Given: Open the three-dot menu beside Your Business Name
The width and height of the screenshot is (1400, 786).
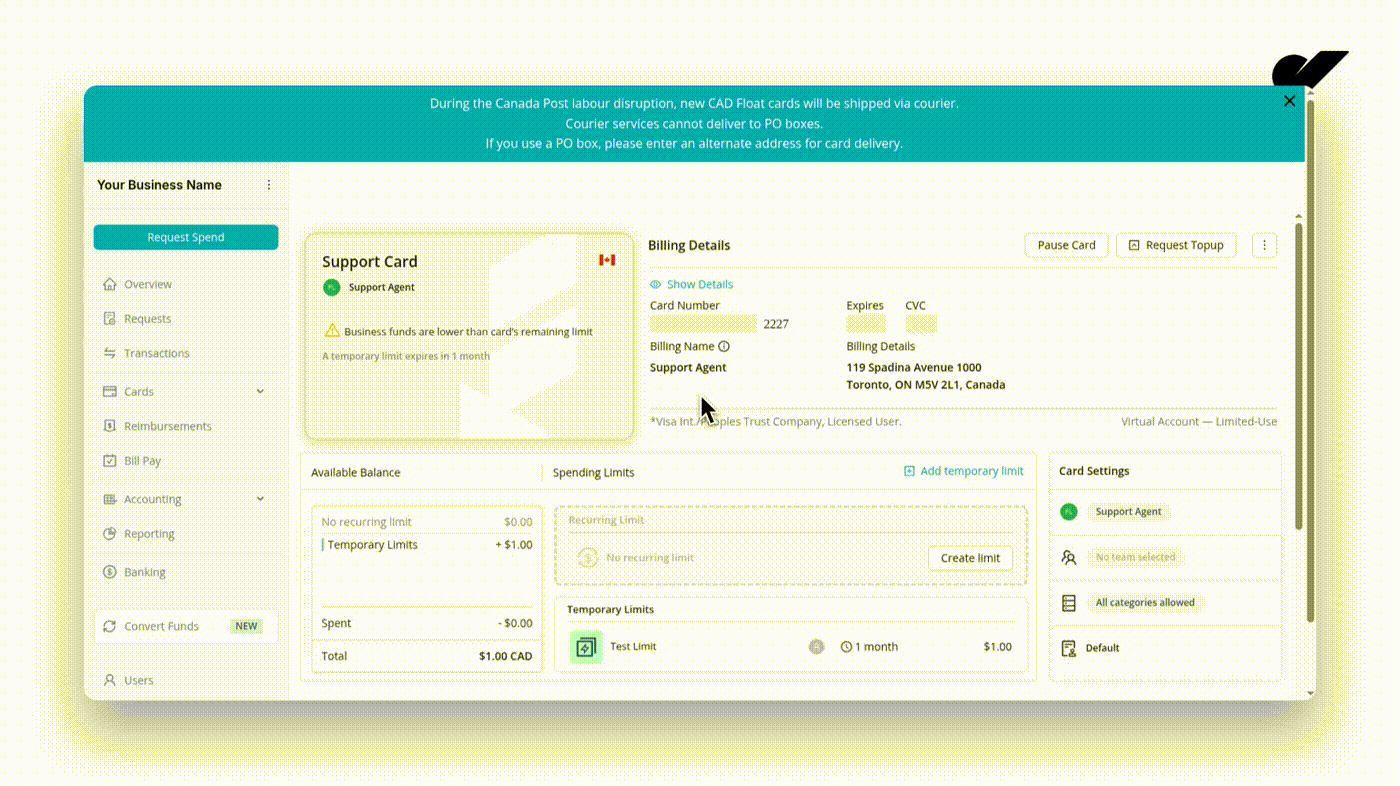Looking at the screenshot, I should coord(268,185).
